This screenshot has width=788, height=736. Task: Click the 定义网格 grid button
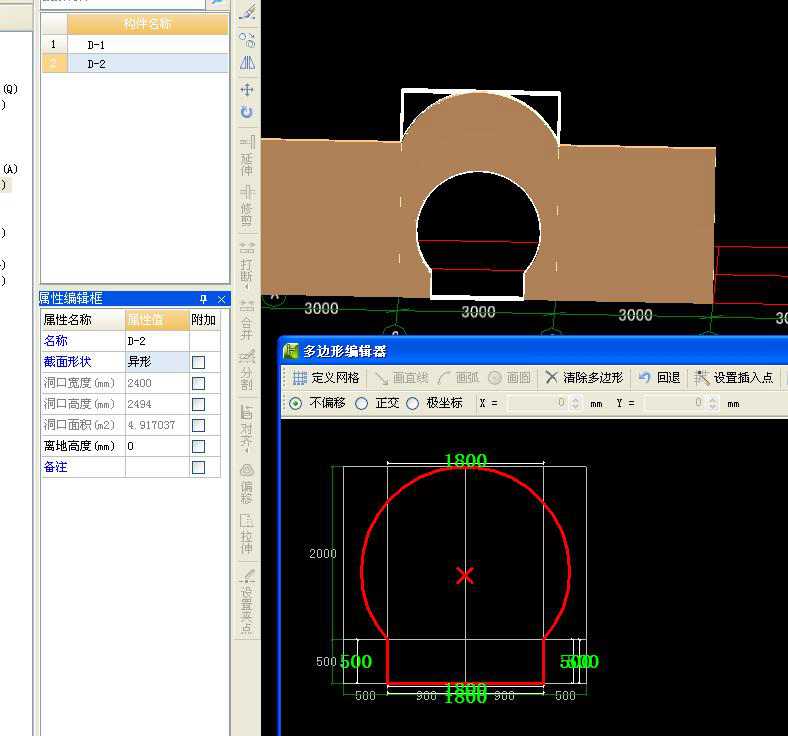326,378
